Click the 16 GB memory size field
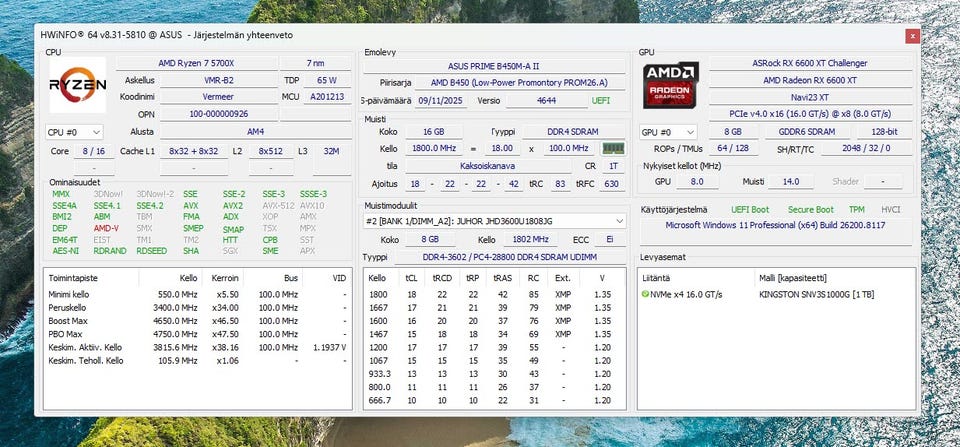The width and height of the screenshot is (960, 447). click(x=433, y=132)
